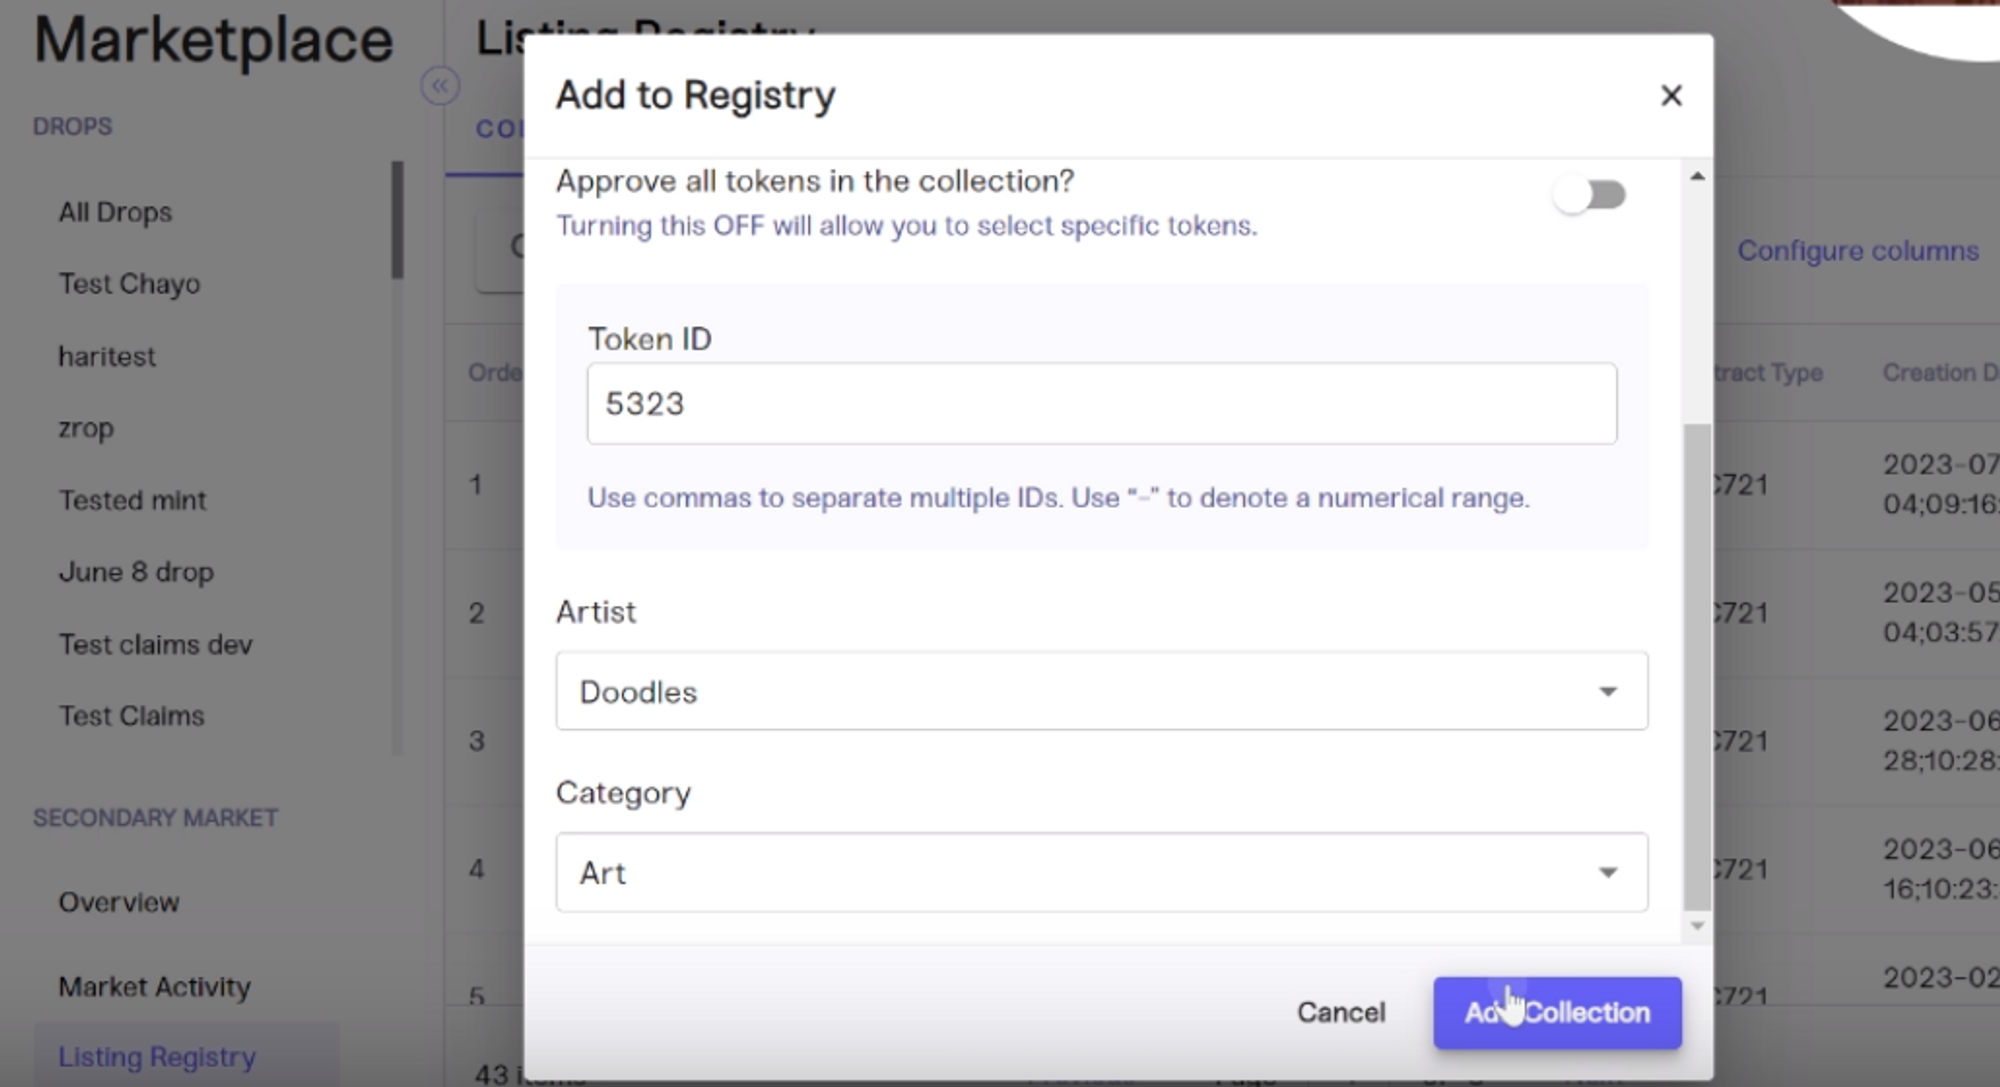
Task: Click the Cancel button
Action: click(1340, 1012)
